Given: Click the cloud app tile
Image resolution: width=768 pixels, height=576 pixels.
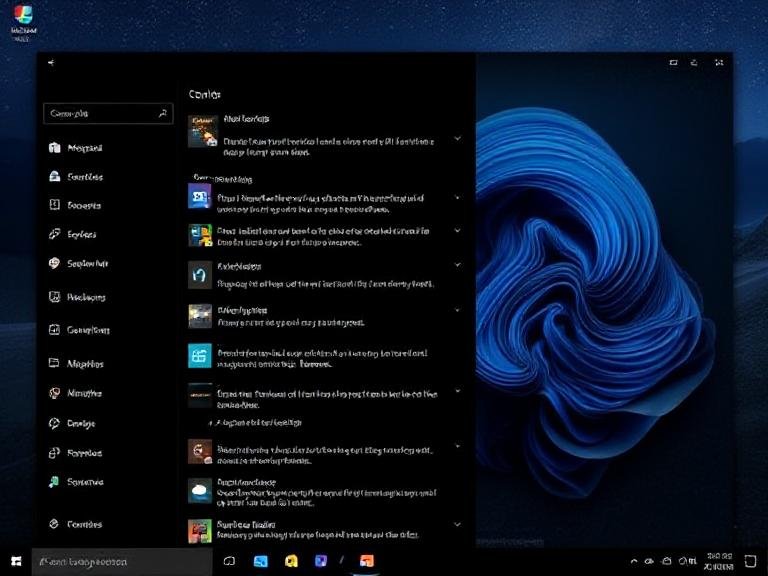Looking at the screenshot, I should click(x=200, y=491).
